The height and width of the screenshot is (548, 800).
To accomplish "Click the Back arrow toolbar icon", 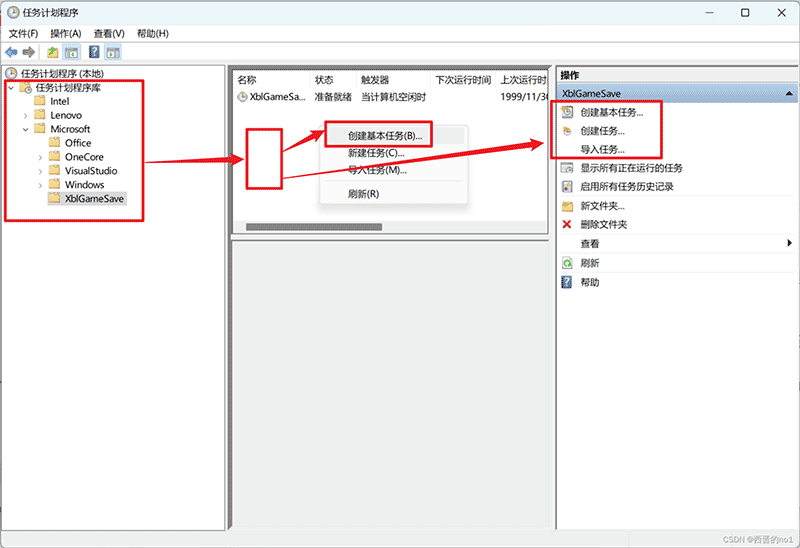I will 11,52.
